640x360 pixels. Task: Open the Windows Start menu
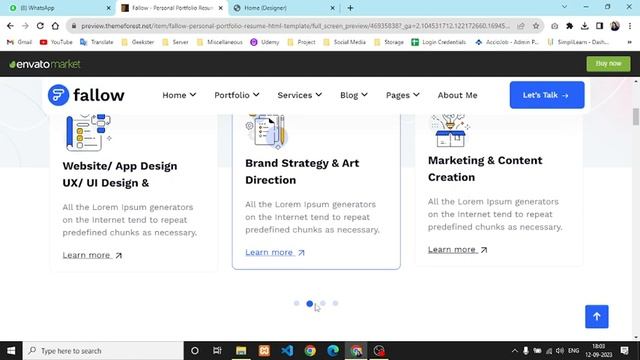click(11, 351)
